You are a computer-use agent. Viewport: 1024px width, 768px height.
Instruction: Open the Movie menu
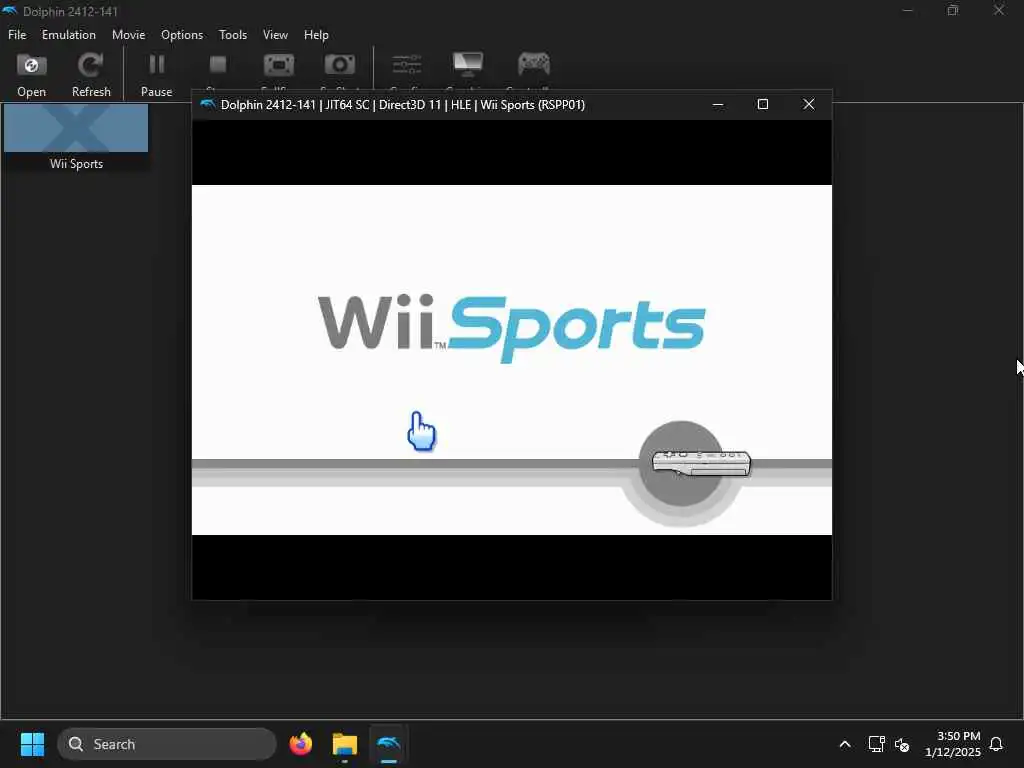pos(128,35)
